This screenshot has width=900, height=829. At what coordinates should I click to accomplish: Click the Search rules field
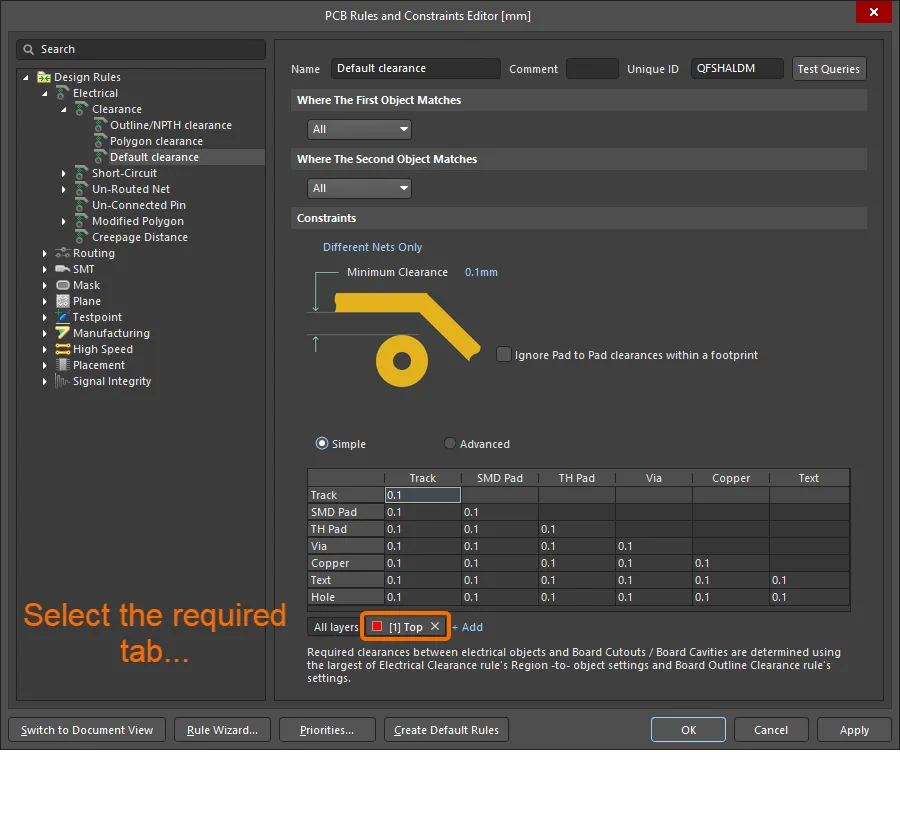141,49
